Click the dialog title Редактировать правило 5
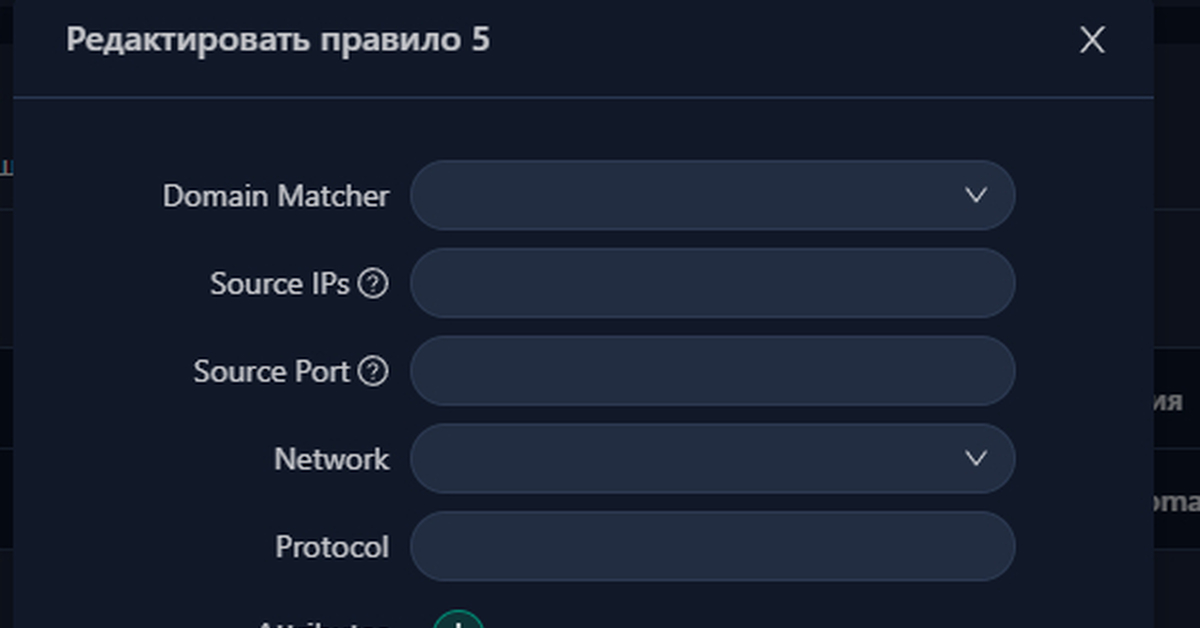1200x628 pixels. pyautogui.click(x=277, y=40)
